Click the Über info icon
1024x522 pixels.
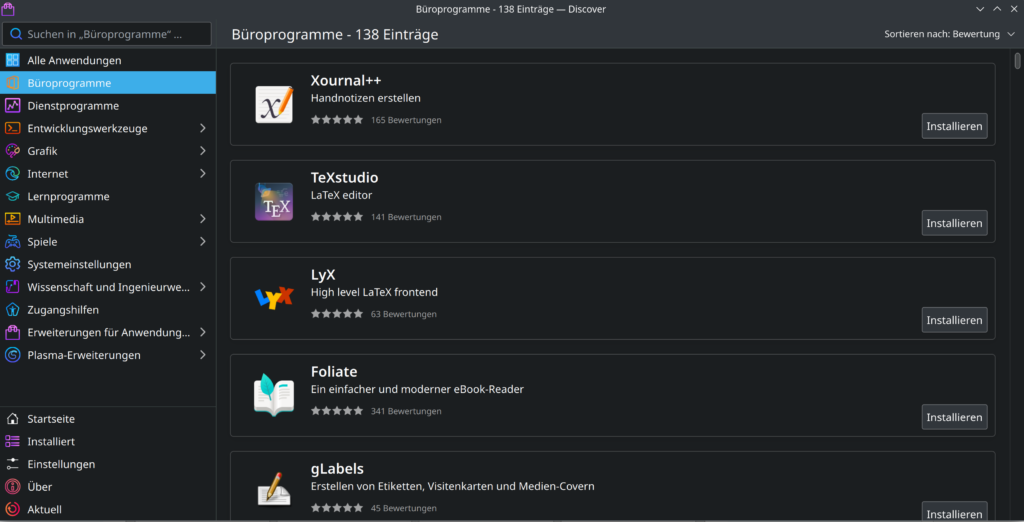(x=12, y=487)
